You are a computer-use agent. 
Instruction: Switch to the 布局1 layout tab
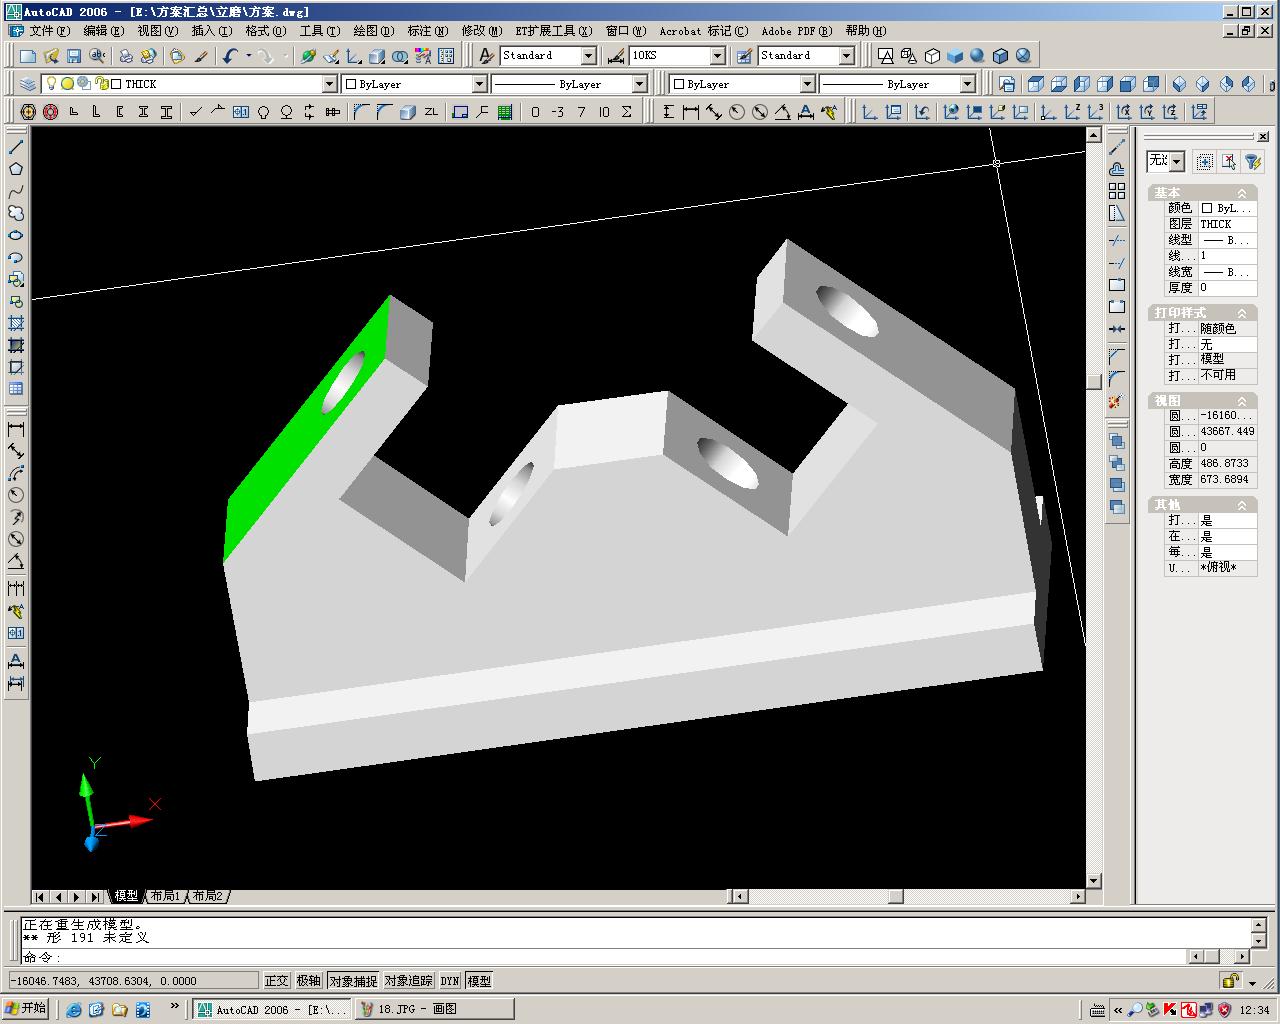166,896
